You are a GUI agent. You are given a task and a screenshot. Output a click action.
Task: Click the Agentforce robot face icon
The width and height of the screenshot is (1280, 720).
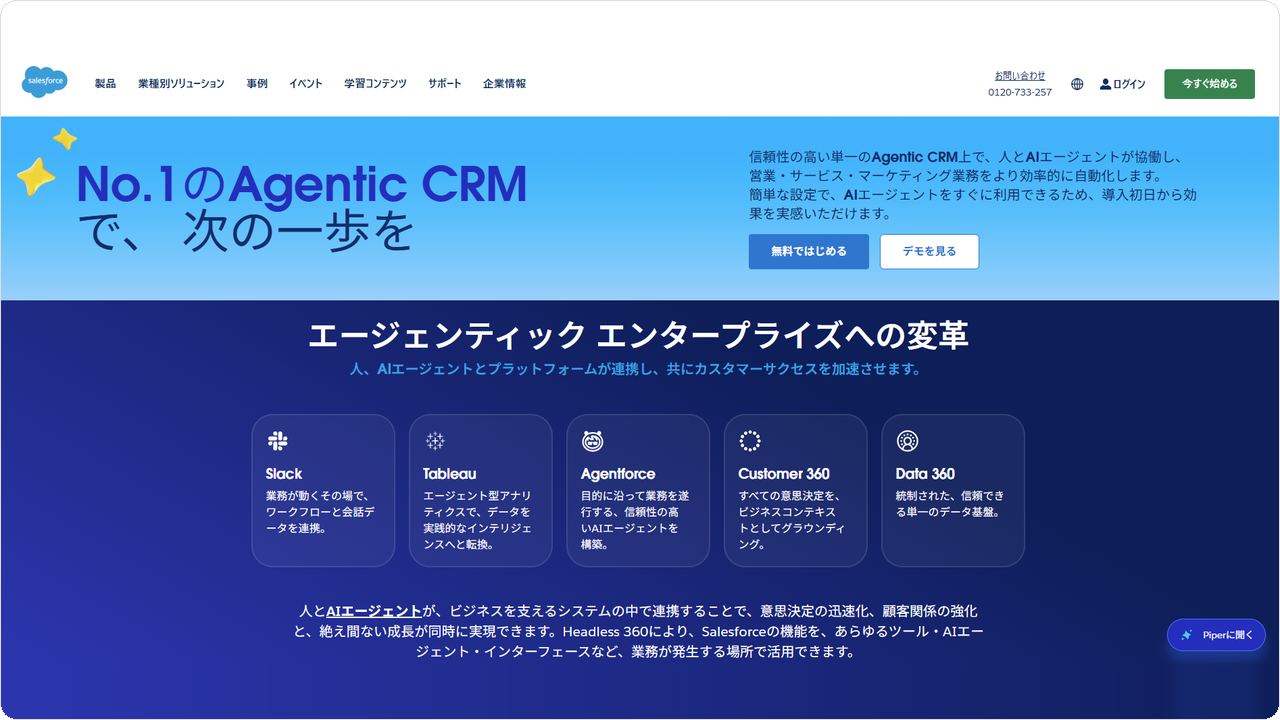592,441
